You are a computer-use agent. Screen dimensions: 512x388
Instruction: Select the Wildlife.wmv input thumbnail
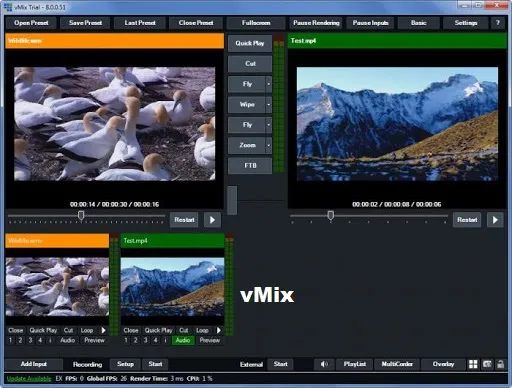[57, 287]
